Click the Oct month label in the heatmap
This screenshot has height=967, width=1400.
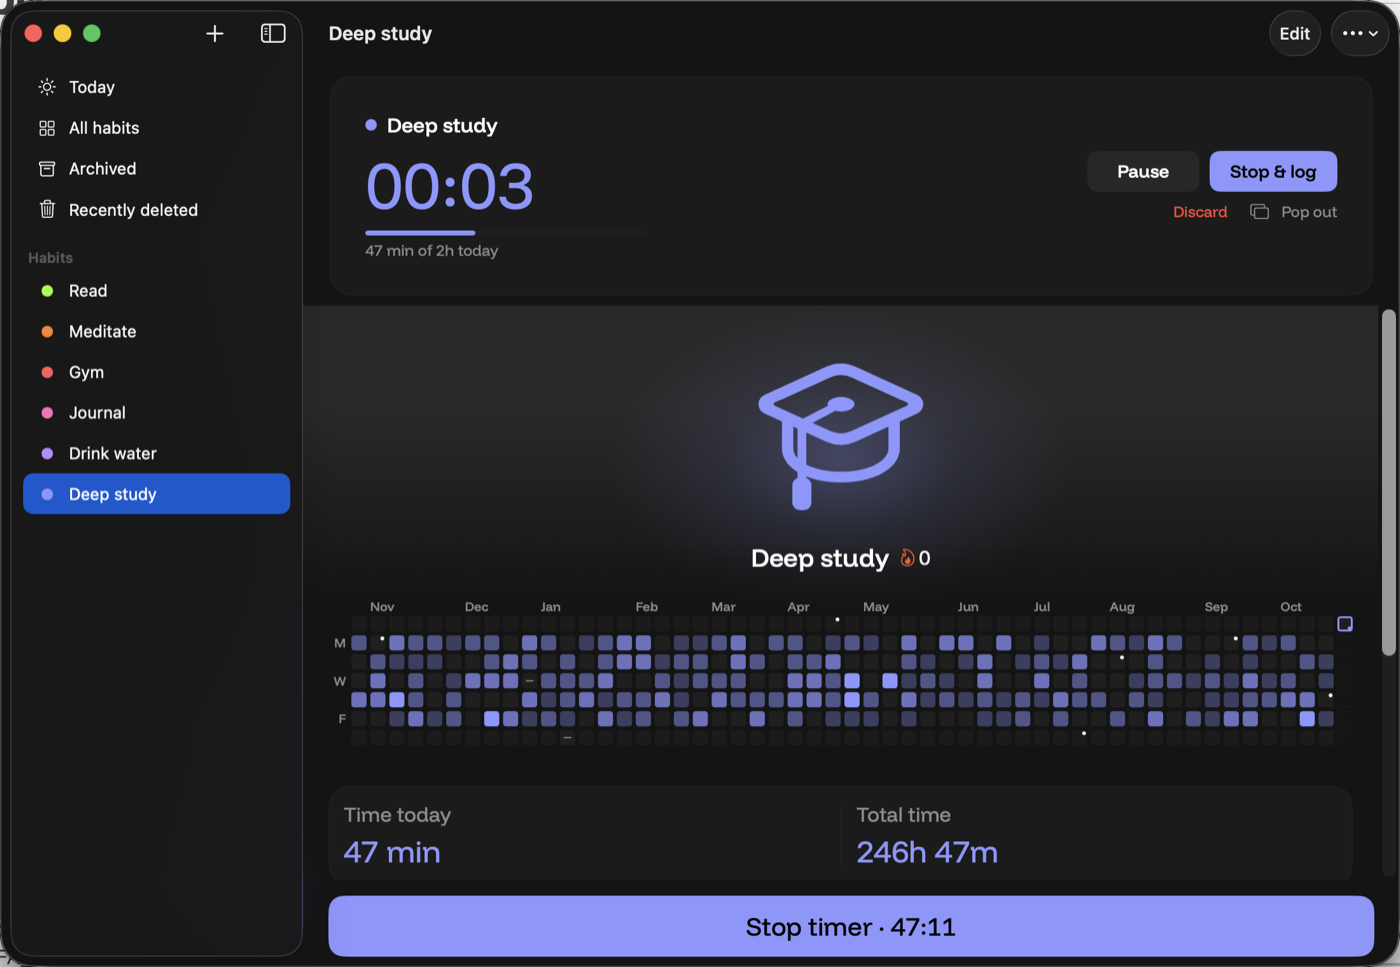point(1291,607)
